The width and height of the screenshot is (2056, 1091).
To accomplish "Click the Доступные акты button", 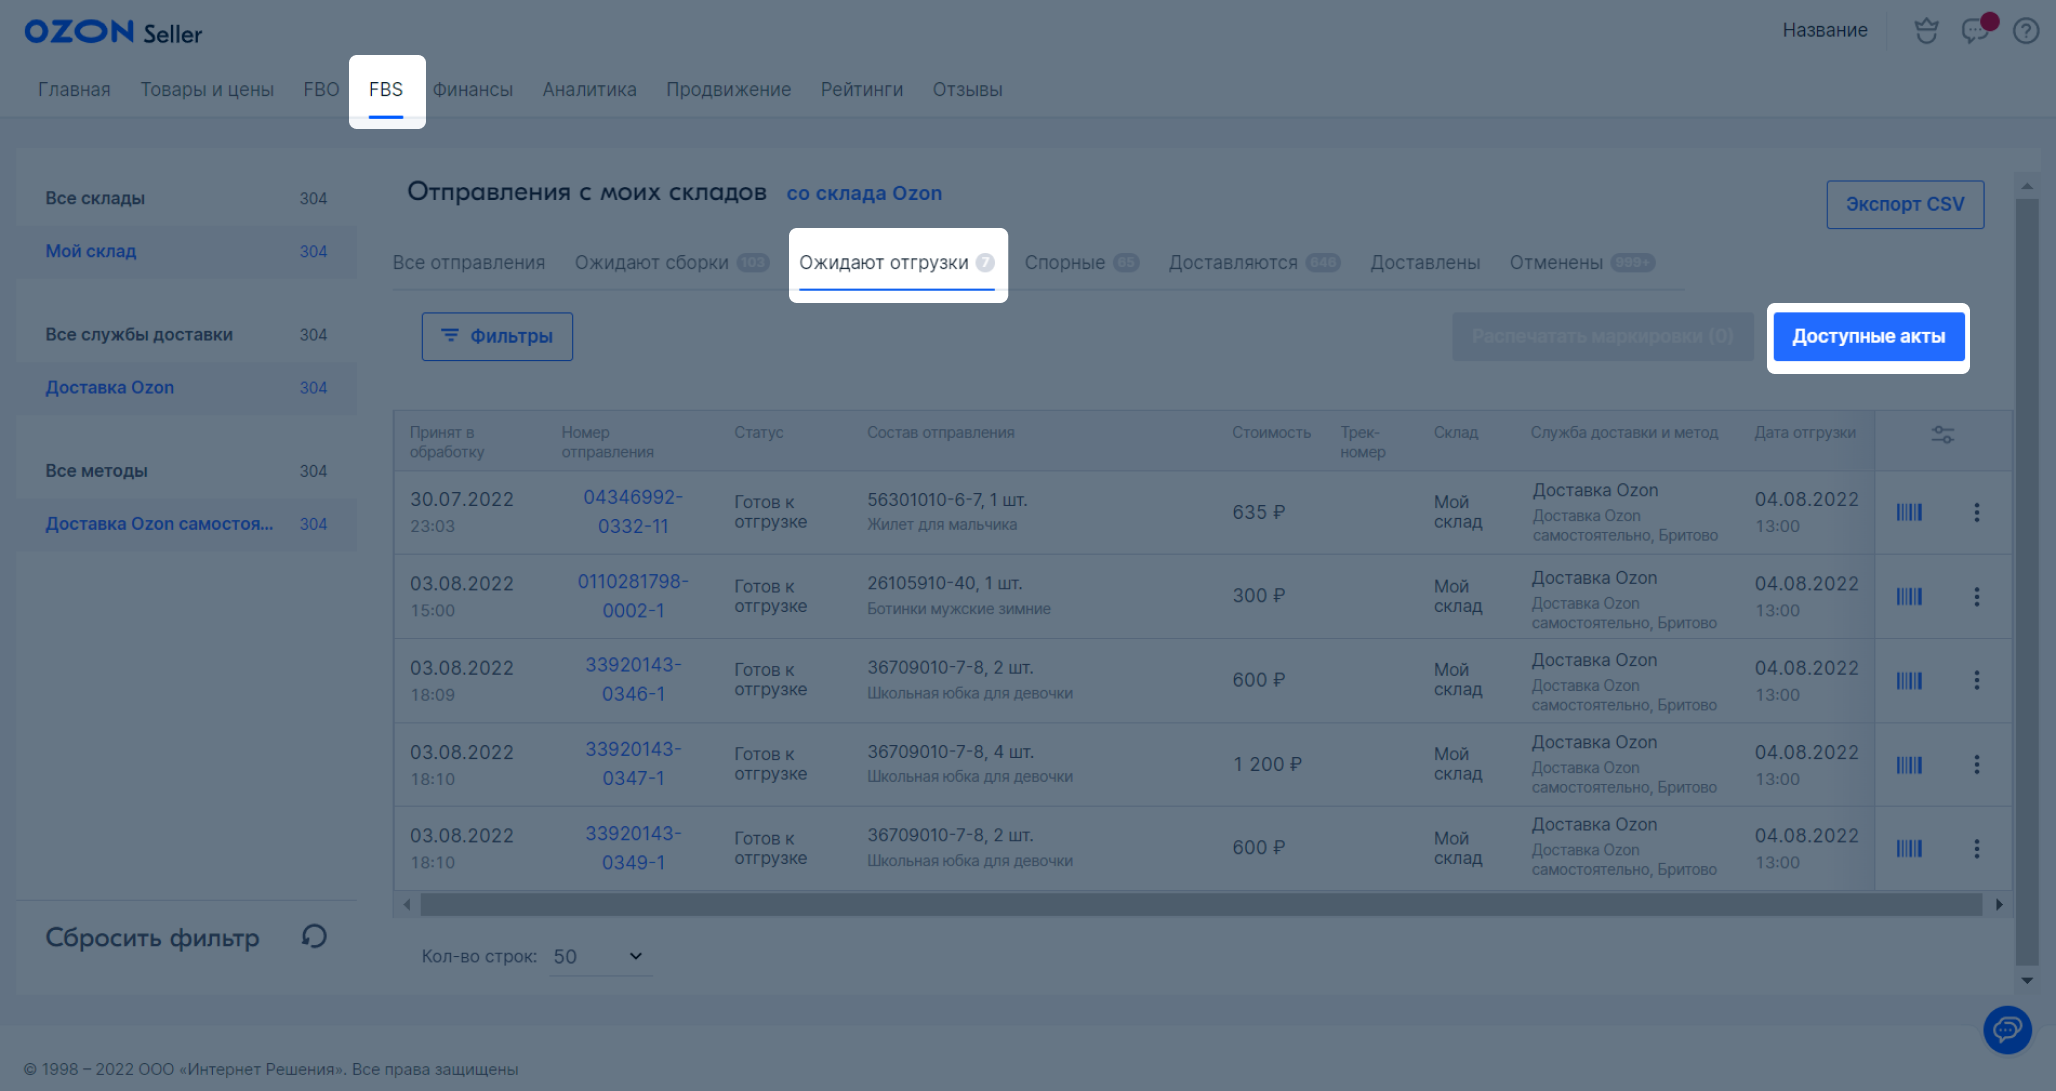I will 1868,336.
